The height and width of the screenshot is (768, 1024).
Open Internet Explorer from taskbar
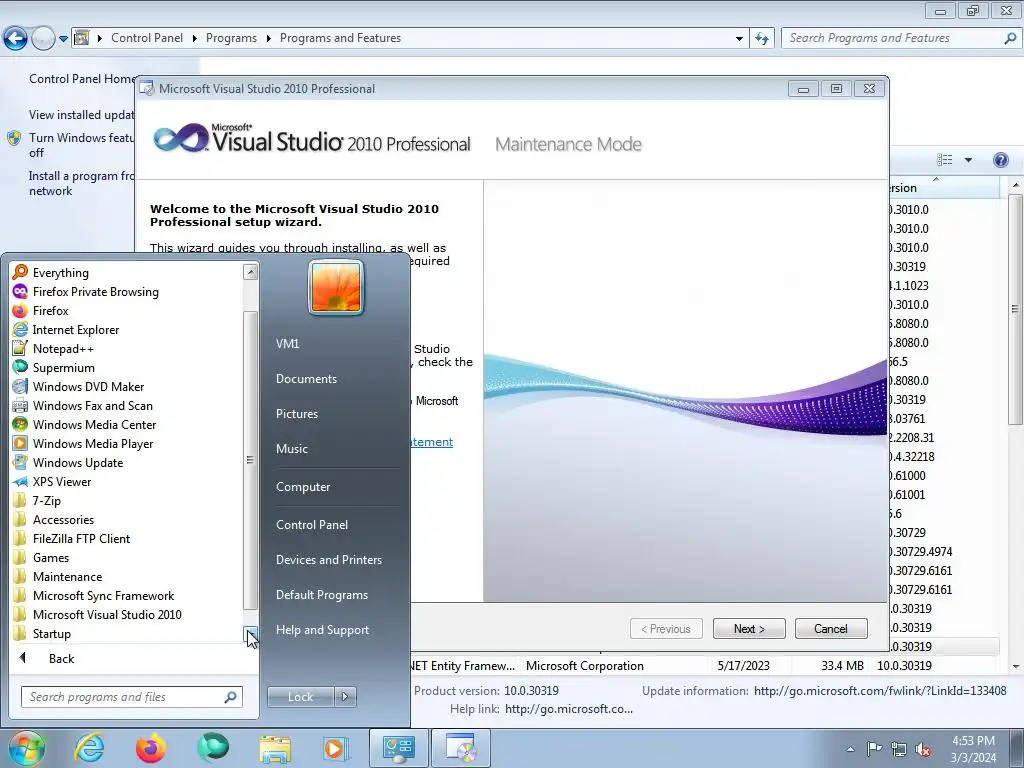tap(89, 748)
